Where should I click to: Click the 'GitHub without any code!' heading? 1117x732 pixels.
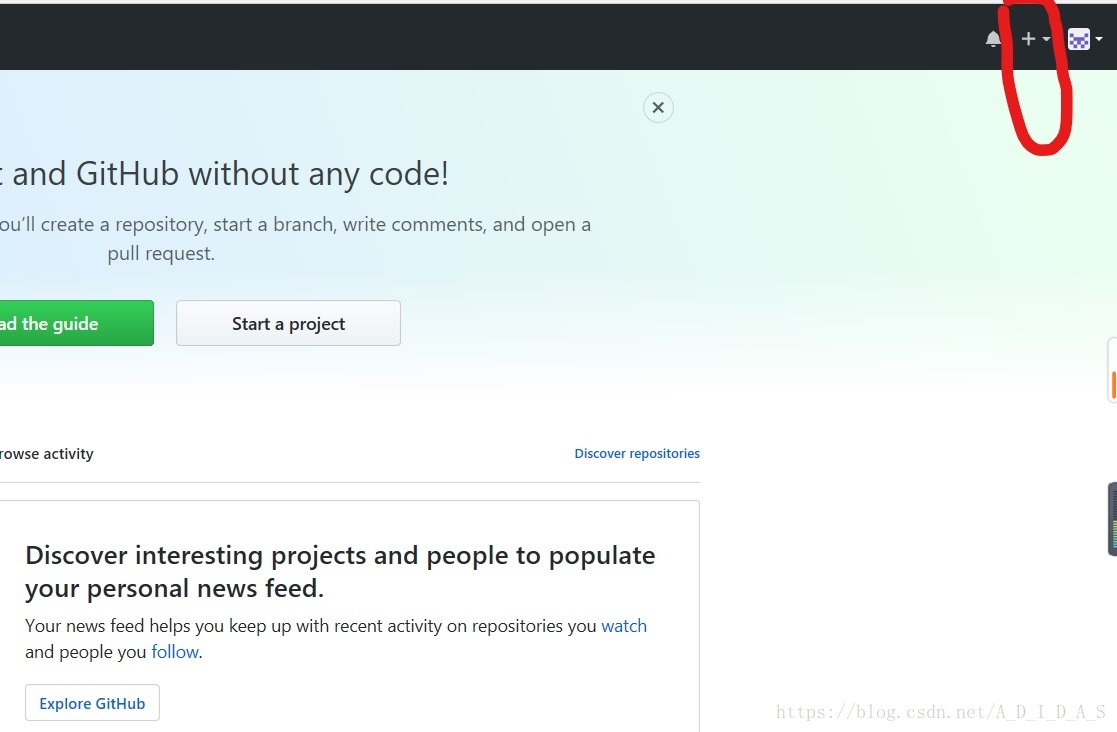click(224, 174)
